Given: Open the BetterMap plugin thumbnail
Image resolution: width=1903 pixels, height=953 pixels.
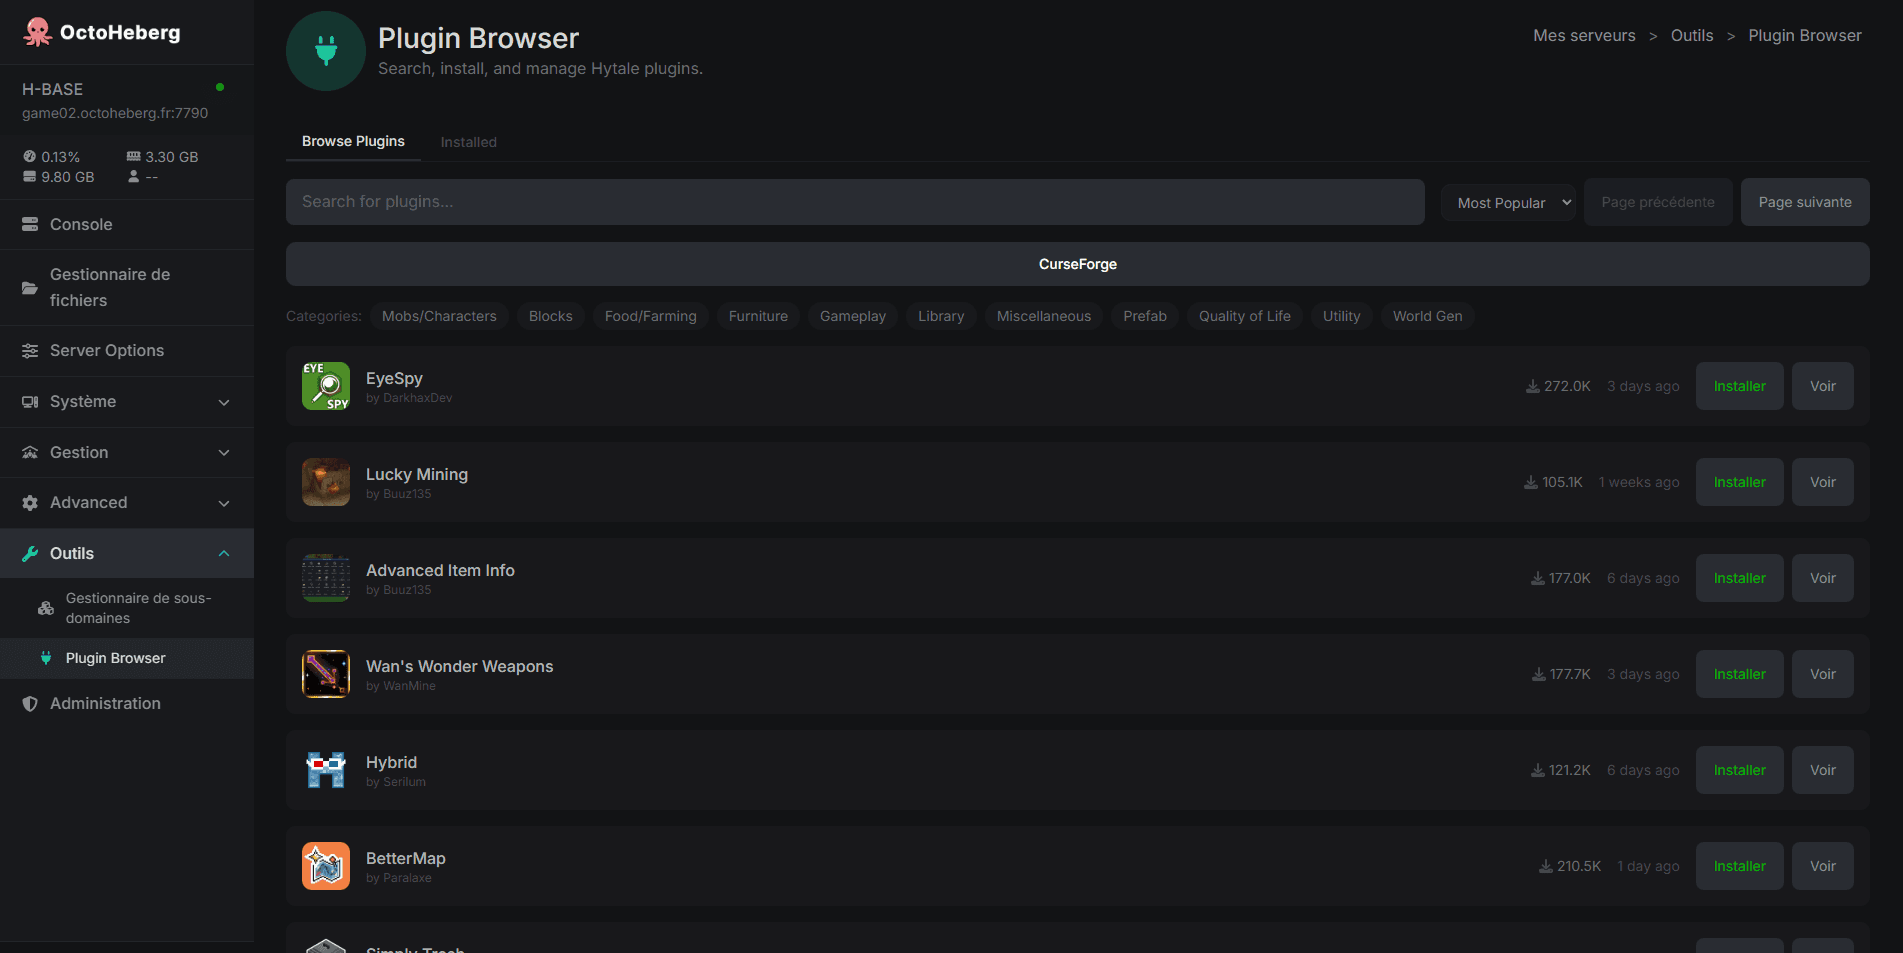Looking at the screenshot, I should (x=326, y=866).
